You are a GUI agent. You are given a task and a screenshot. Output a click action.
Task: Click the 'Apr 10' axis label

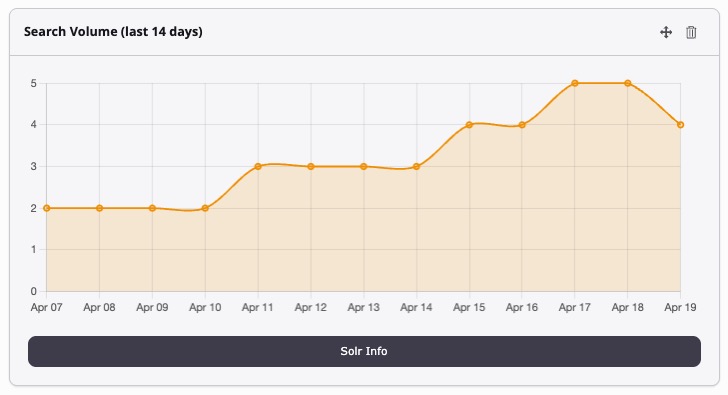click(x=205, y=307)
